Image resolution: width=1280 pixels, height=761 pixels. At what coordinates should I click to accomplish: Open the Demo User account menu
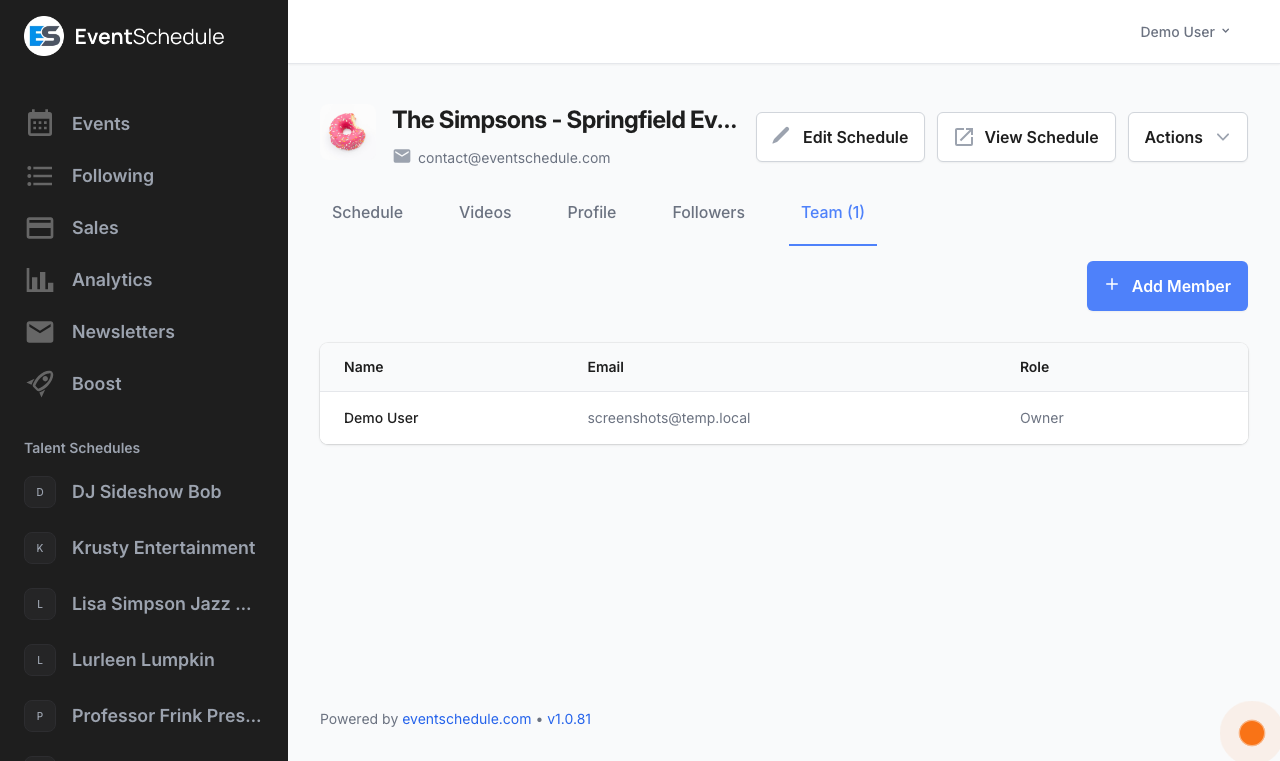[x=1185, y=32]
